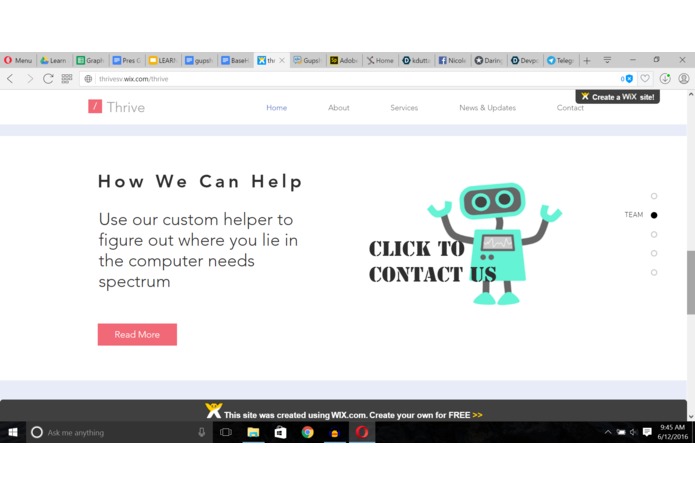Click the Create a WIX site banner

617,97
